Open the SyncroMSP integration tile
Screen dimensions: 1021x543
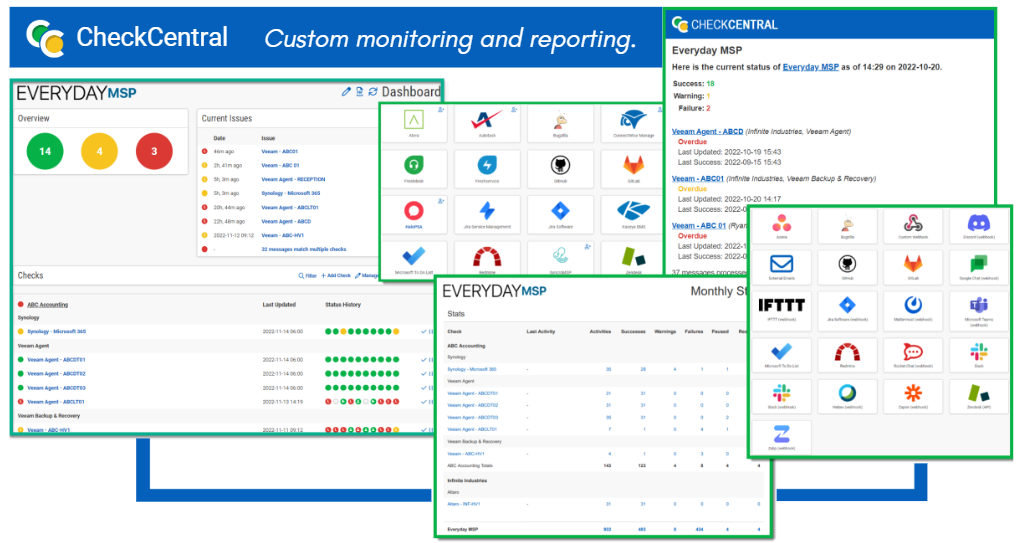pyautogui.click(x=560, y=258)
